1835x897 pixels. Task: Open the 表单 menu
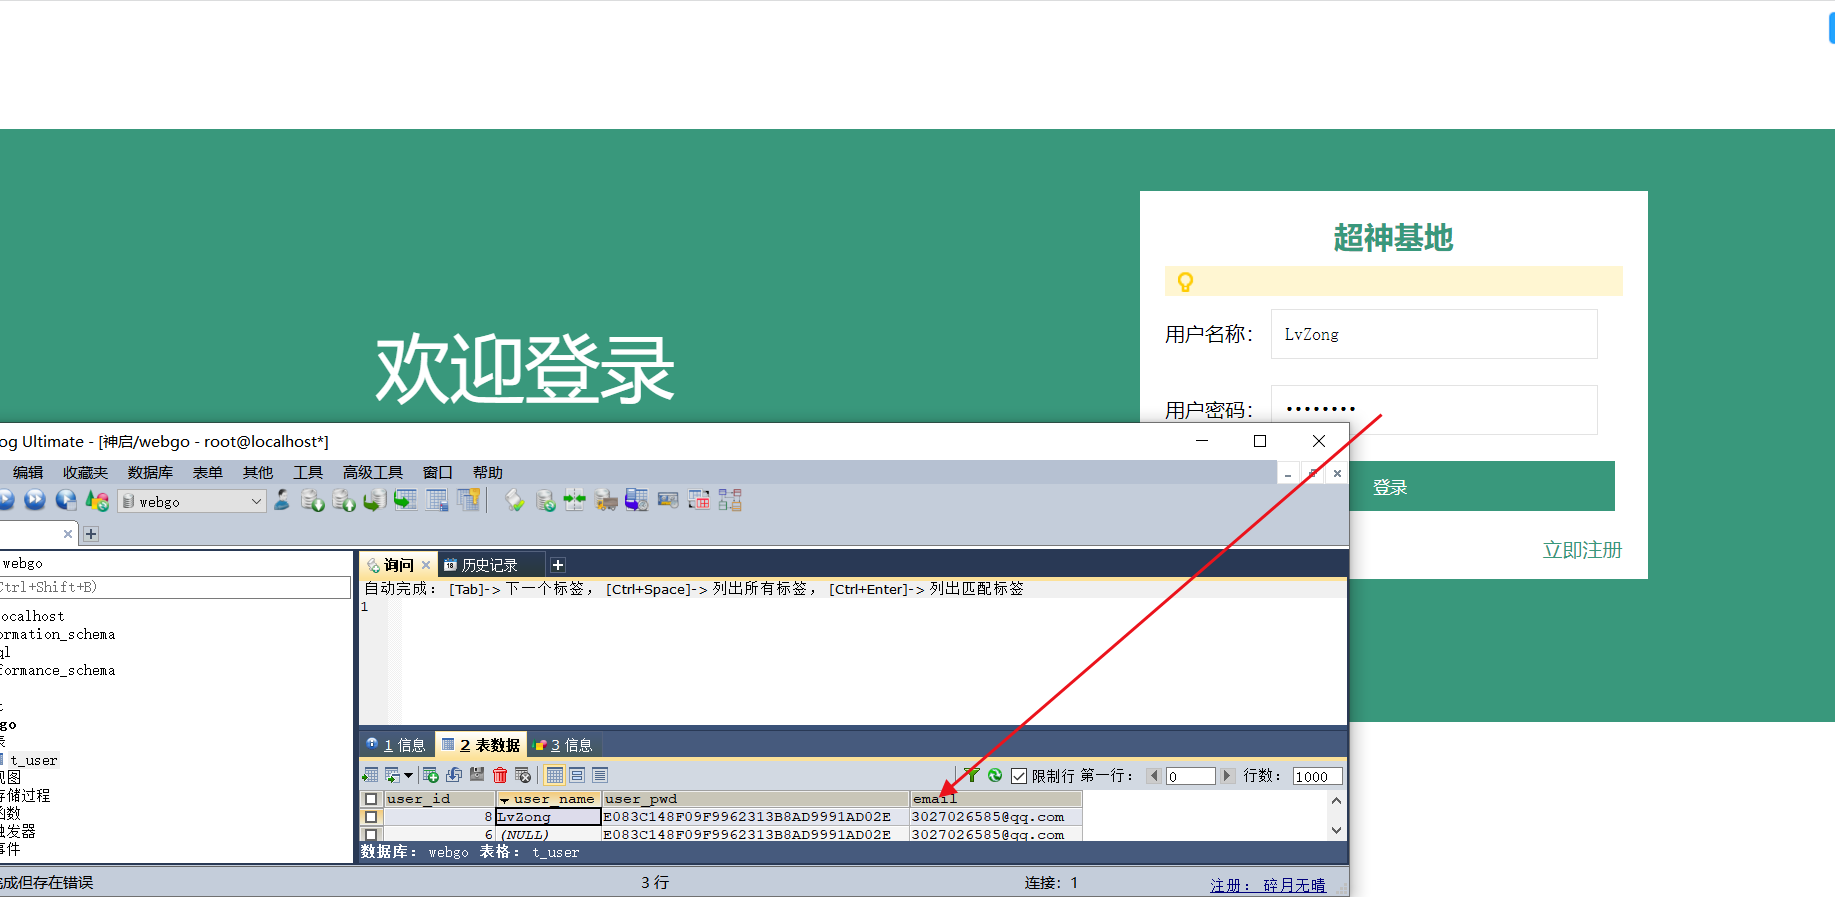pyautogui.click(x=208, y=472)
